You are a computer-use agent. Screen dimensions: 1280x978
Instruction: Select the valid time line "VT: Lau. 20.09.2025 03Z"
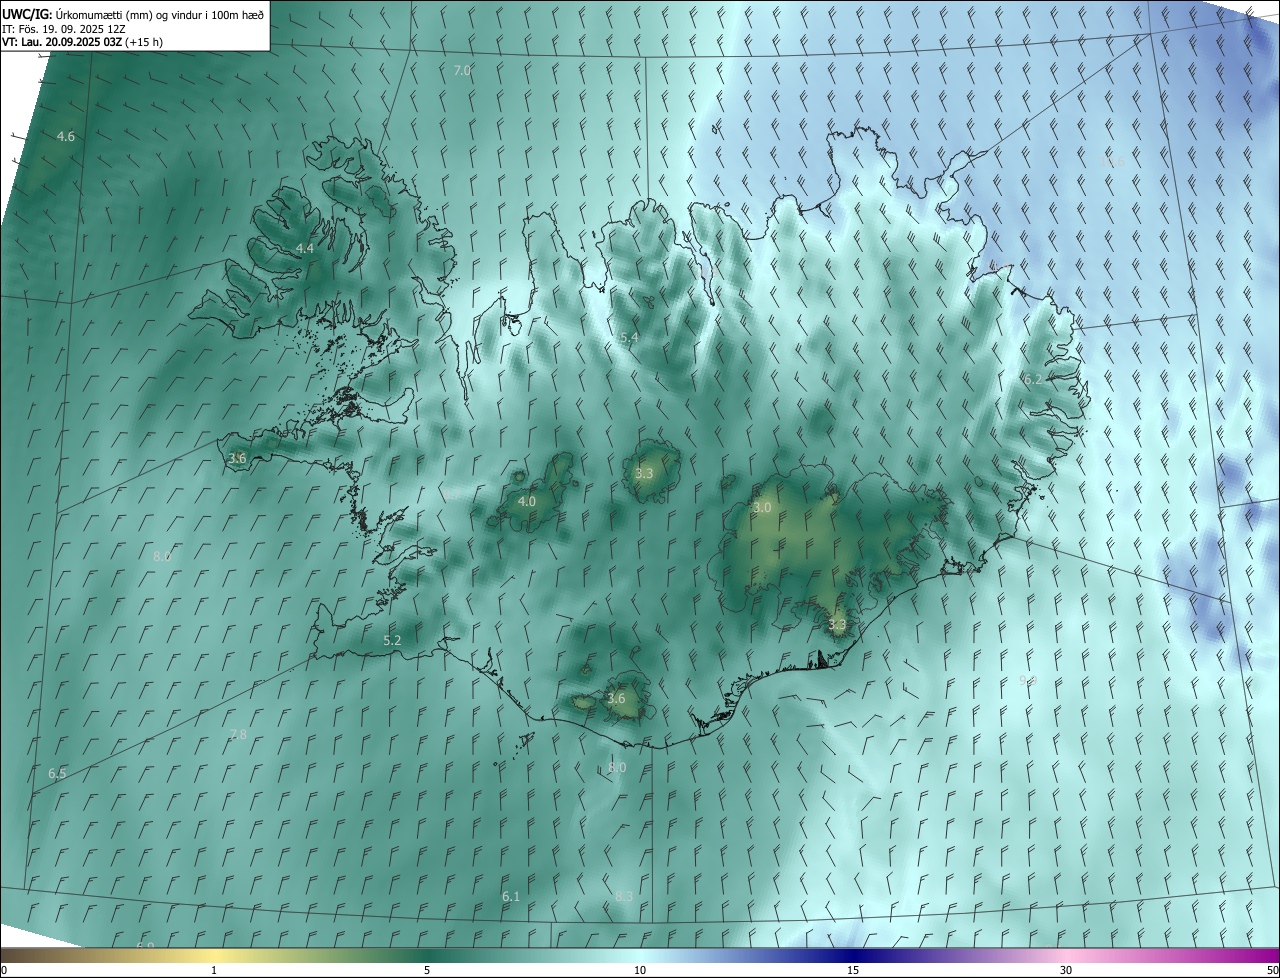click(64, 42)
